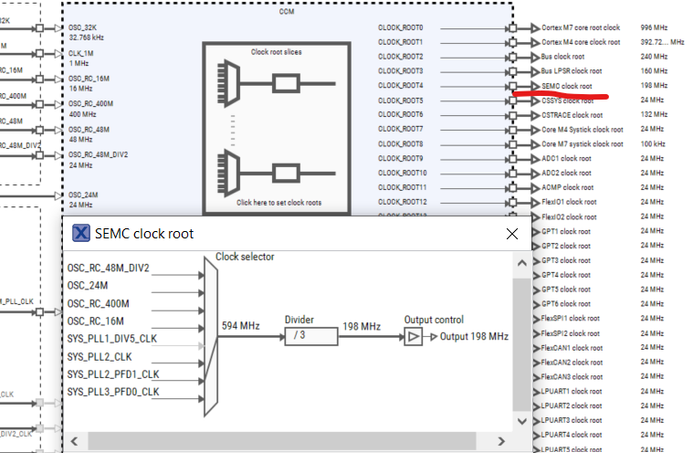Select SYS_PLL2_PFD1_CLK selector input

pyautogui.click(x=113, y=374)
